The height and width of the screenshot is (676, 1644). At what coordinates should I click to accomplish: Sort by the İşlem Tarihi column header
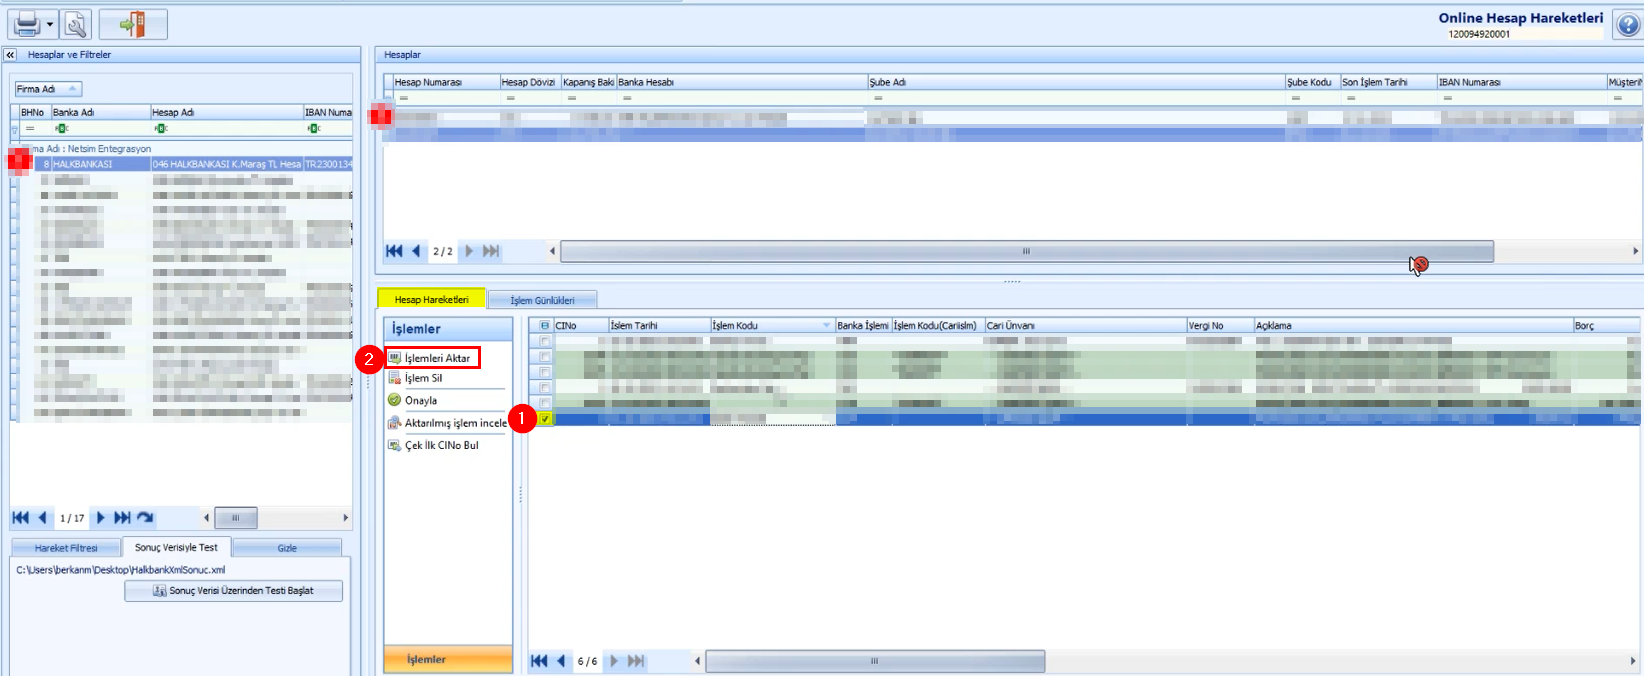point(659,325)
